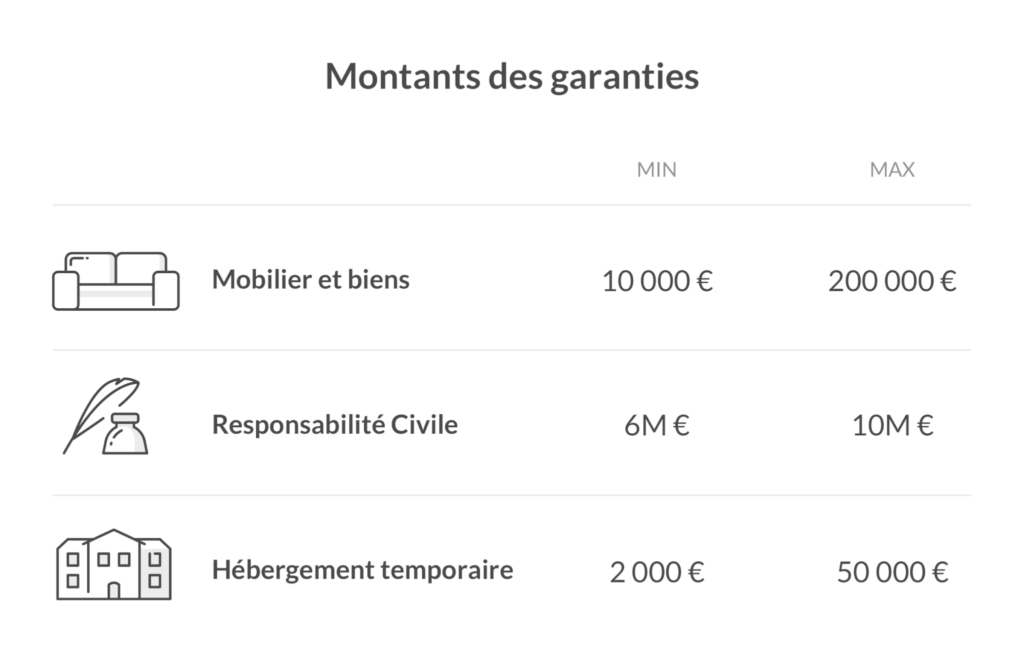
Task: Click the ink bottle icon
Action: [125, 433]
